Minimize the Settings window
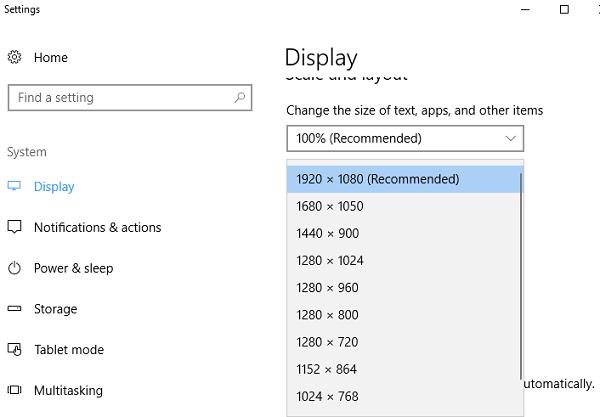Image resolution: width=600 pixels, height=417 pixels. tap(525, 9)
